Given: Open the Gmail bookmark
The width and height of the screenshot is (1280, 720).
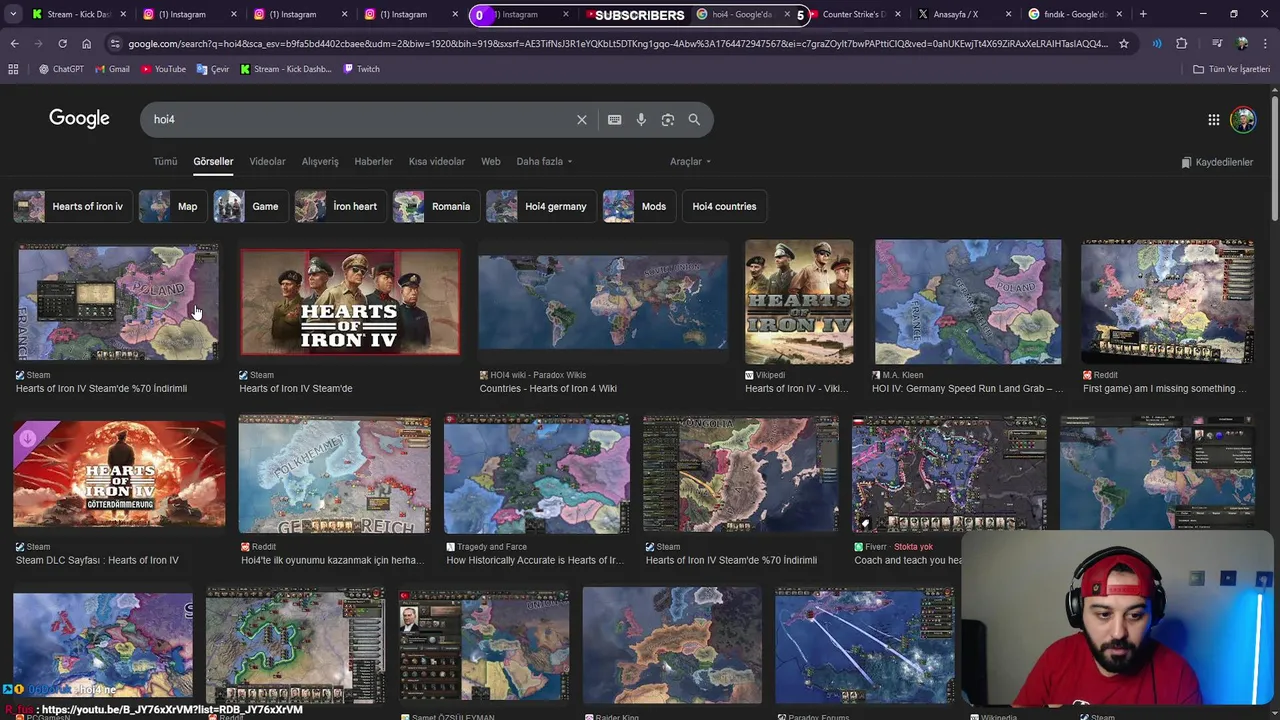Looking at the screenshot, I should click(x=112, y=69).
